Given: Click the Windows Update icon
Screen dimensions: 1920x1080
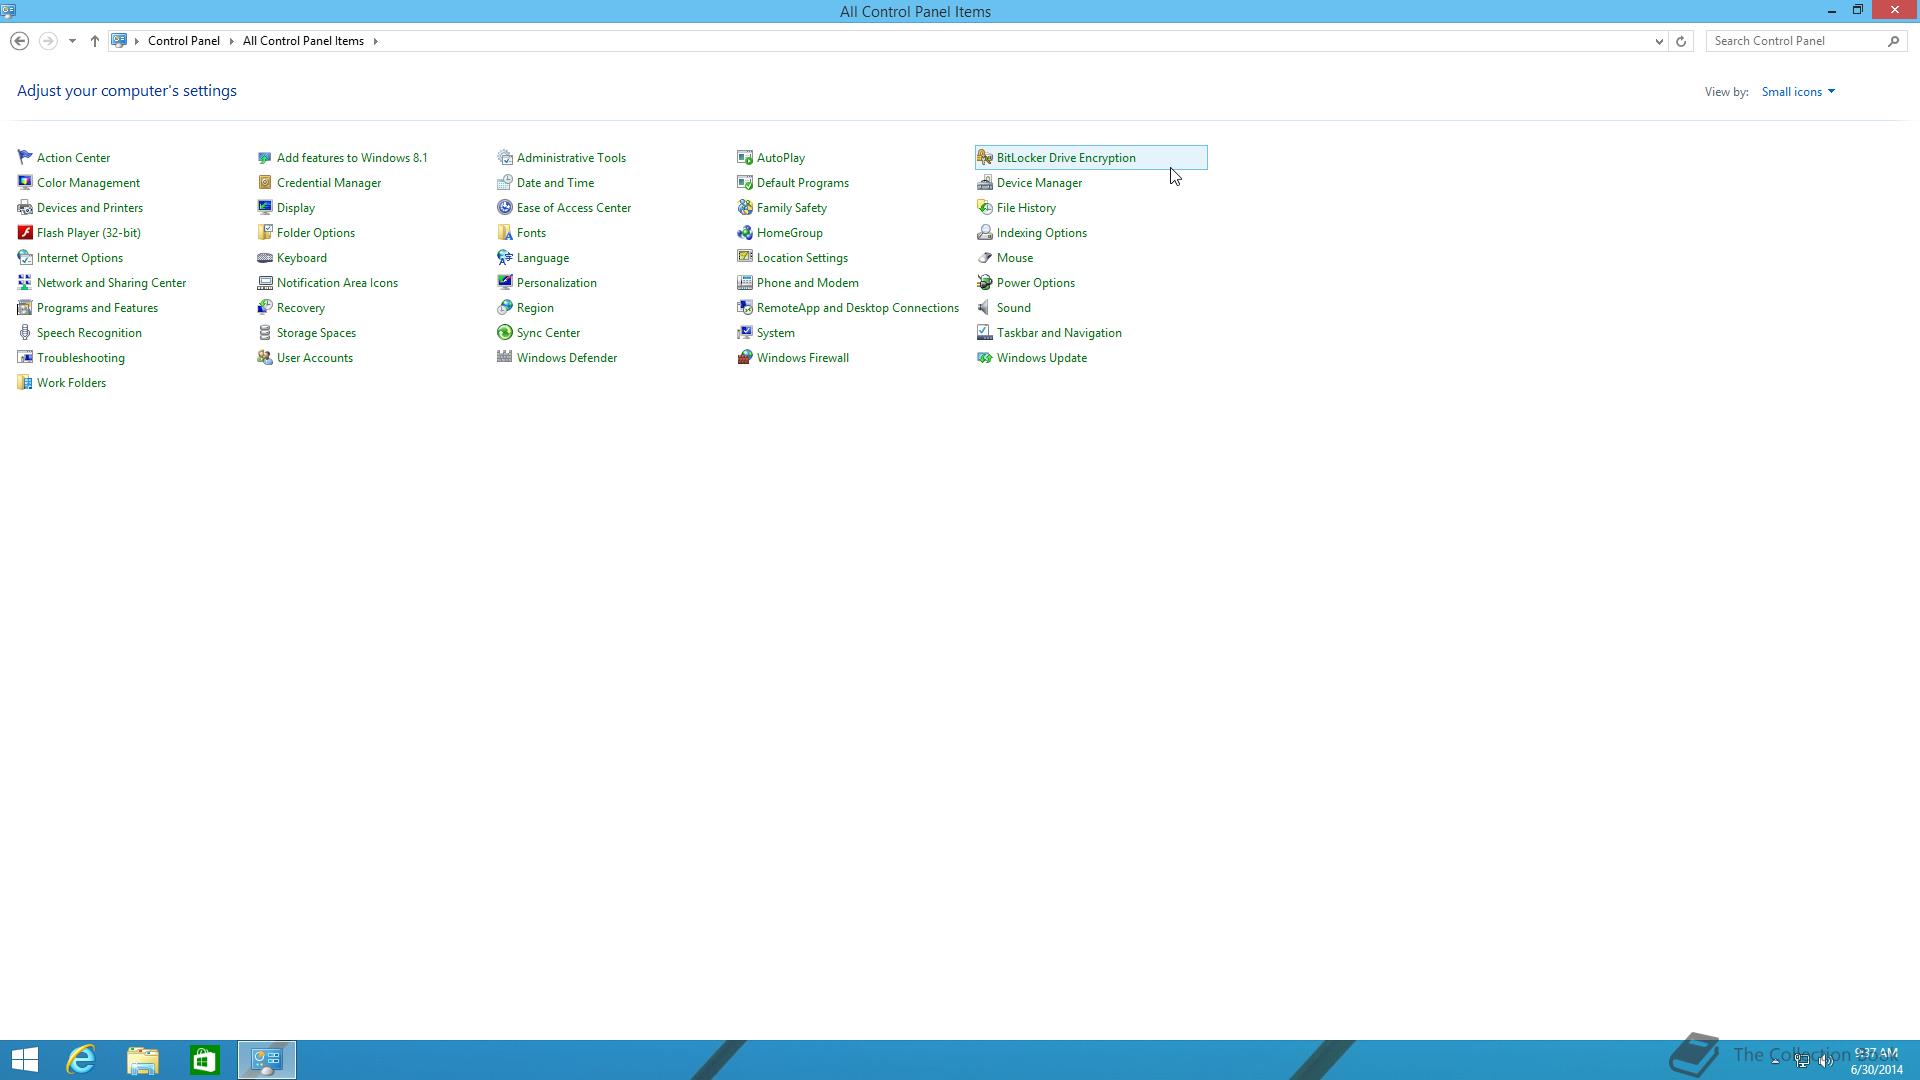Looking at the screenshot, I should point(985,357).
